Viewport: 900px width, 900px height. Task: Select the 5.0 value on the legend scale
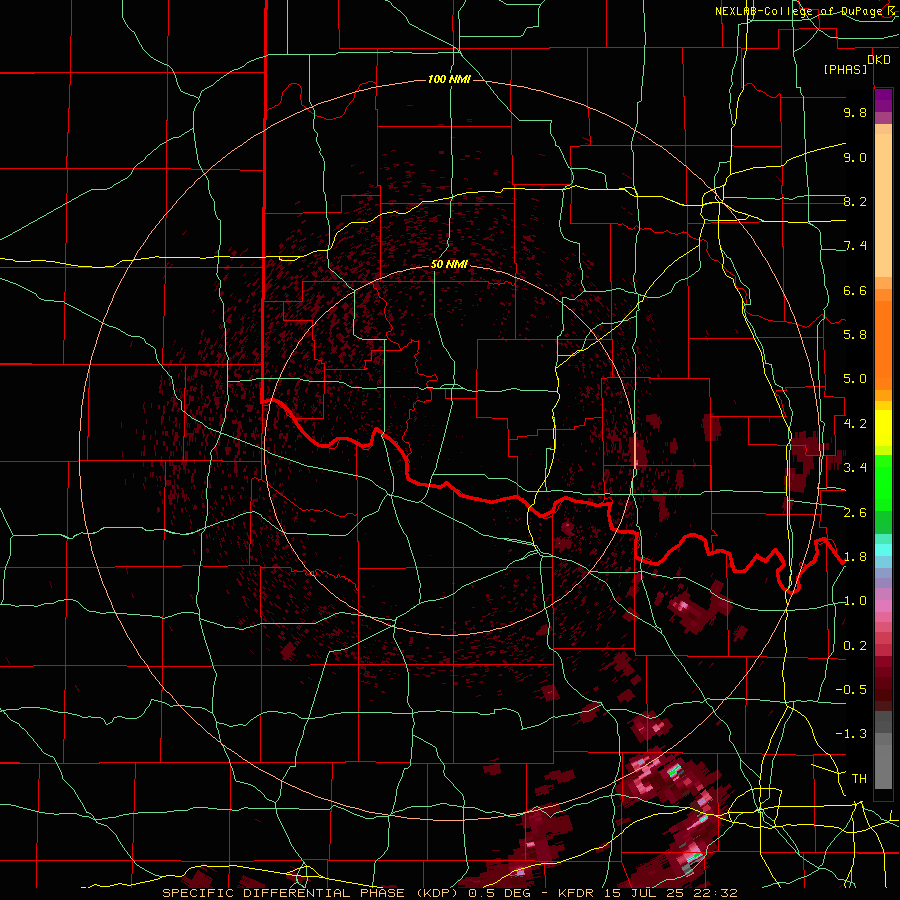[x=855, y=379]
